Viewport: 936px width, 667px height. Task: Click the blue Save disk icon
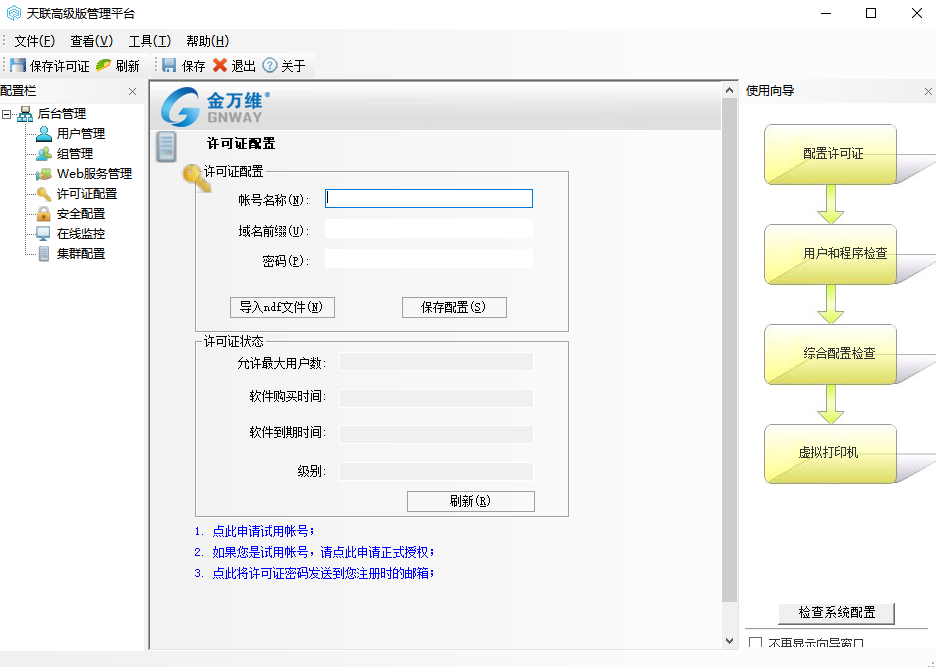pos(170,65)
